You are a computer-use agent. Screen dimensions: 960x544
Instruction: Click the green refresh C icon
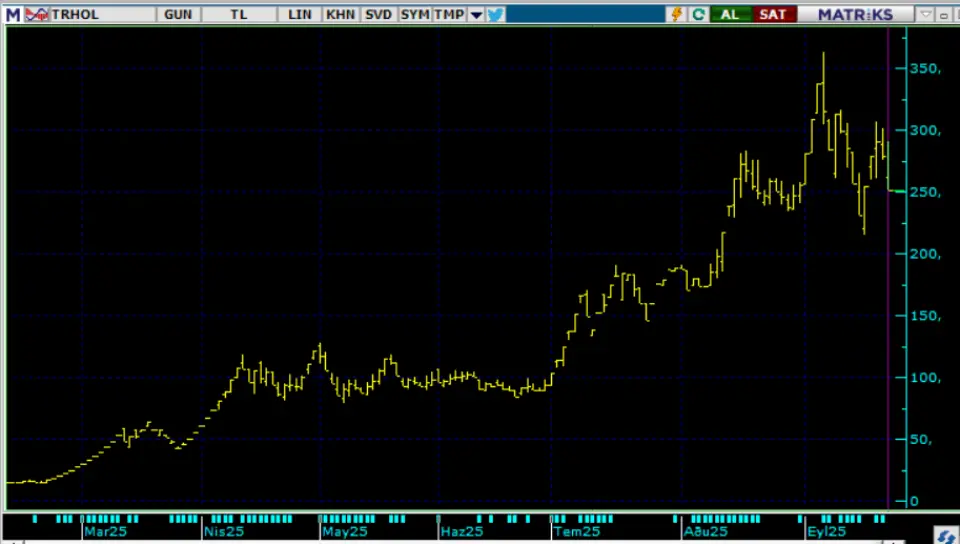pyautogui.click(x=698, y=14)
